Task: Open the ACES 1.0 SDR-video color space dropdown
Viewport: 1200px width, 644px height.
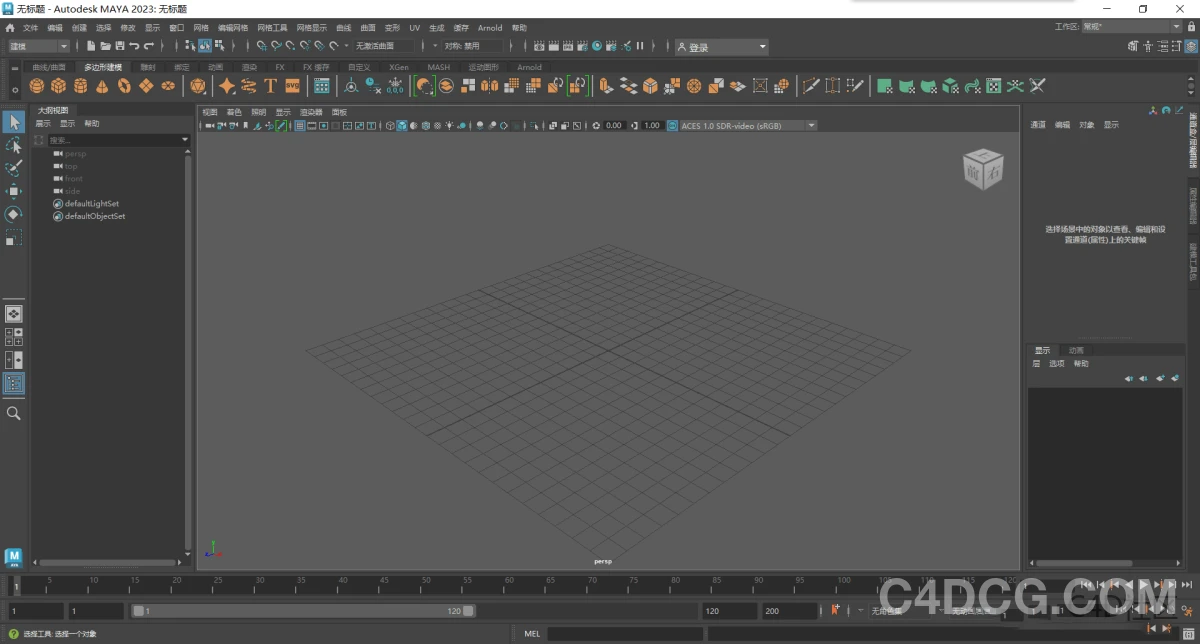Action: pos(811,125)
